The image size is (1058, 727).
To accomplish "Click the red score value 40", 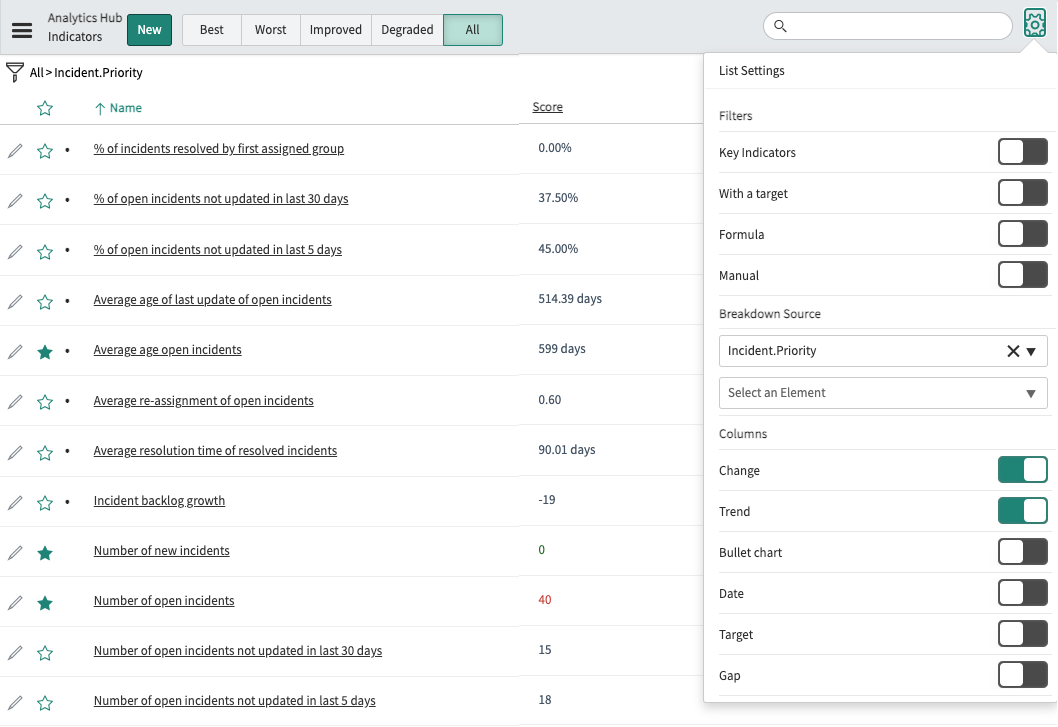I will coord(545,599).
